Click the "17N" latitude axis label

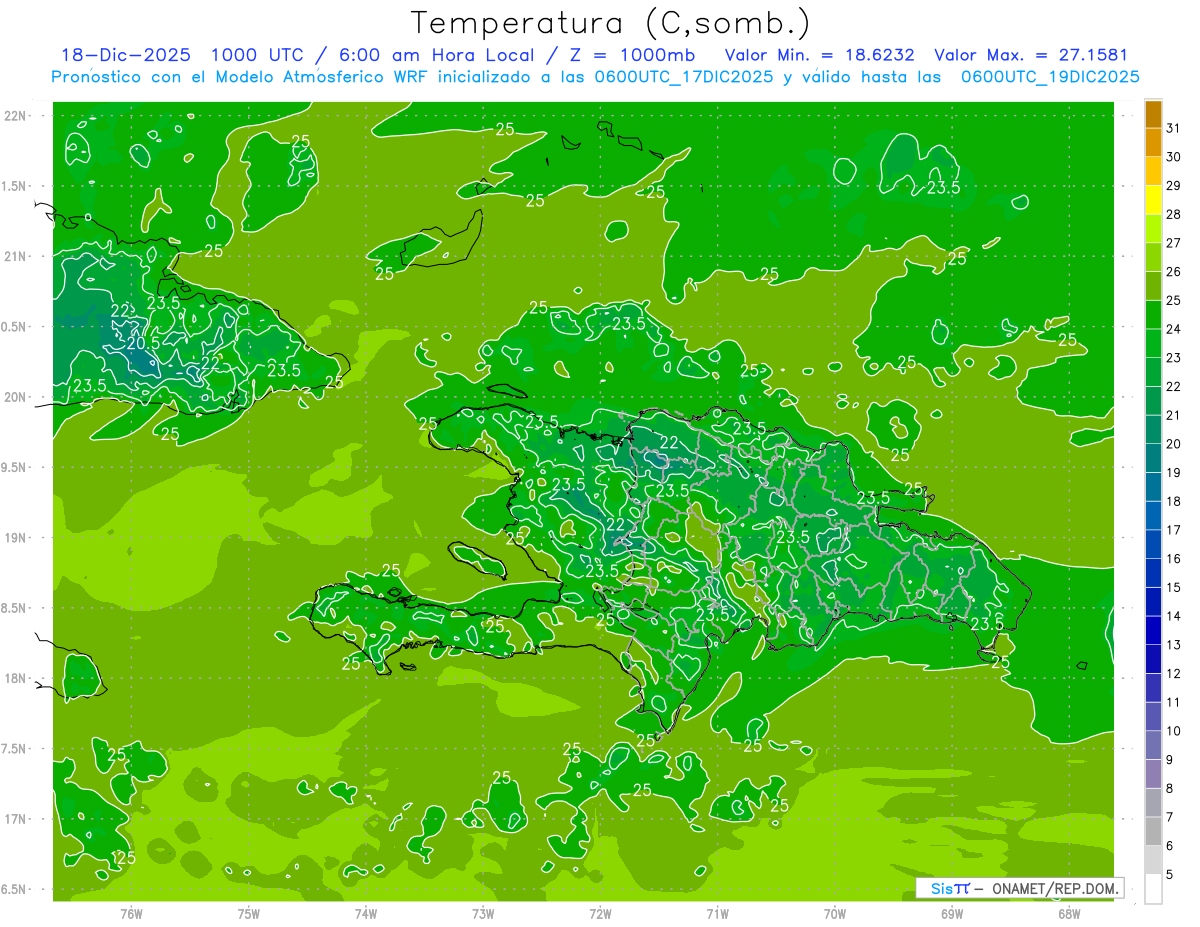[16, 819]
